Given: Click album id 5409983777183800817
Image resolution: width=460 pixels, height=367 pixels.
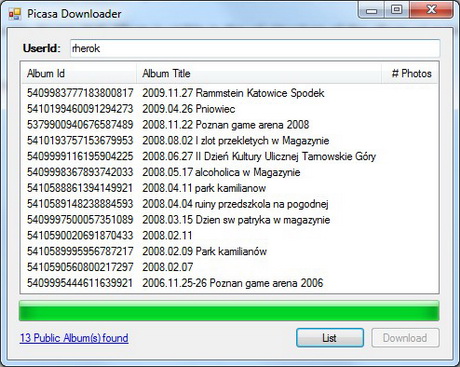Looking at the screenshot, I should click(x=80, y=93).
